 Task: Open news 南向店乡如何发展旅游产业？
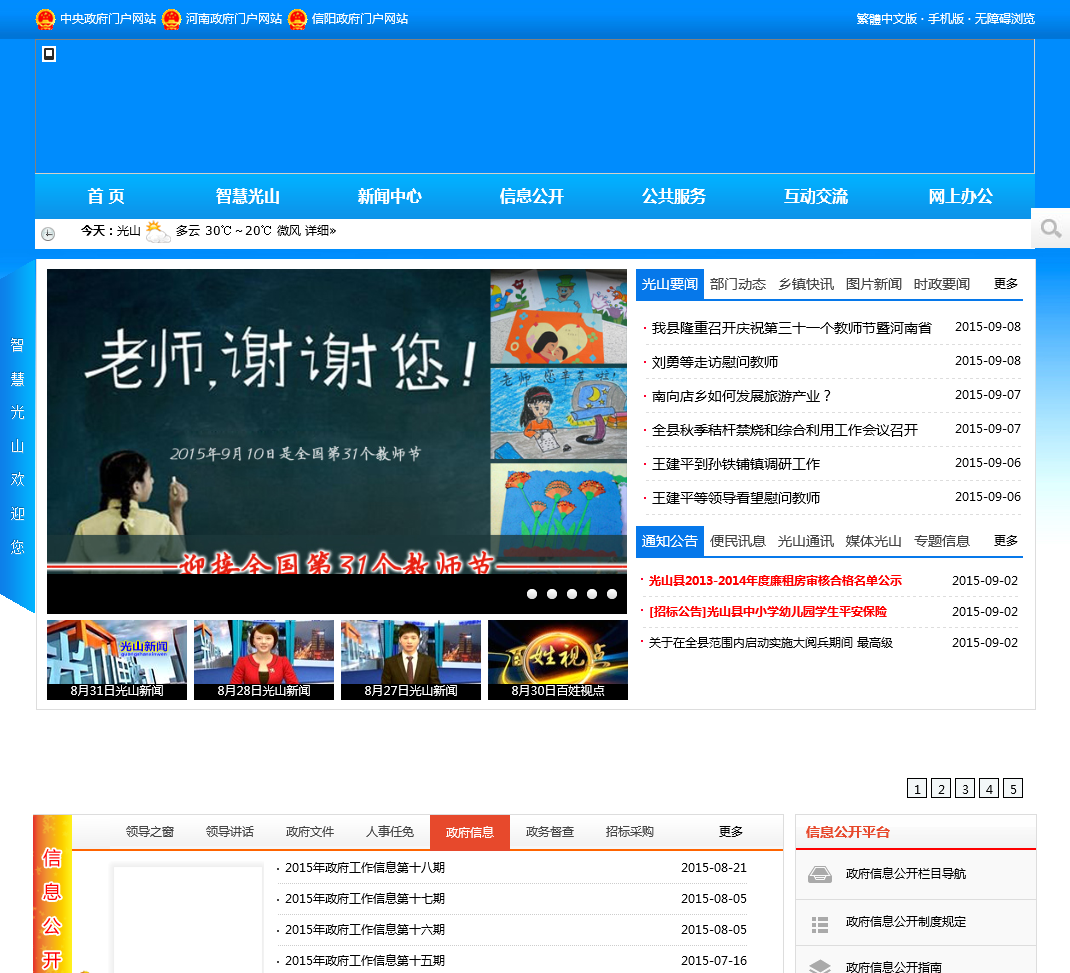(x=741, y=396)
